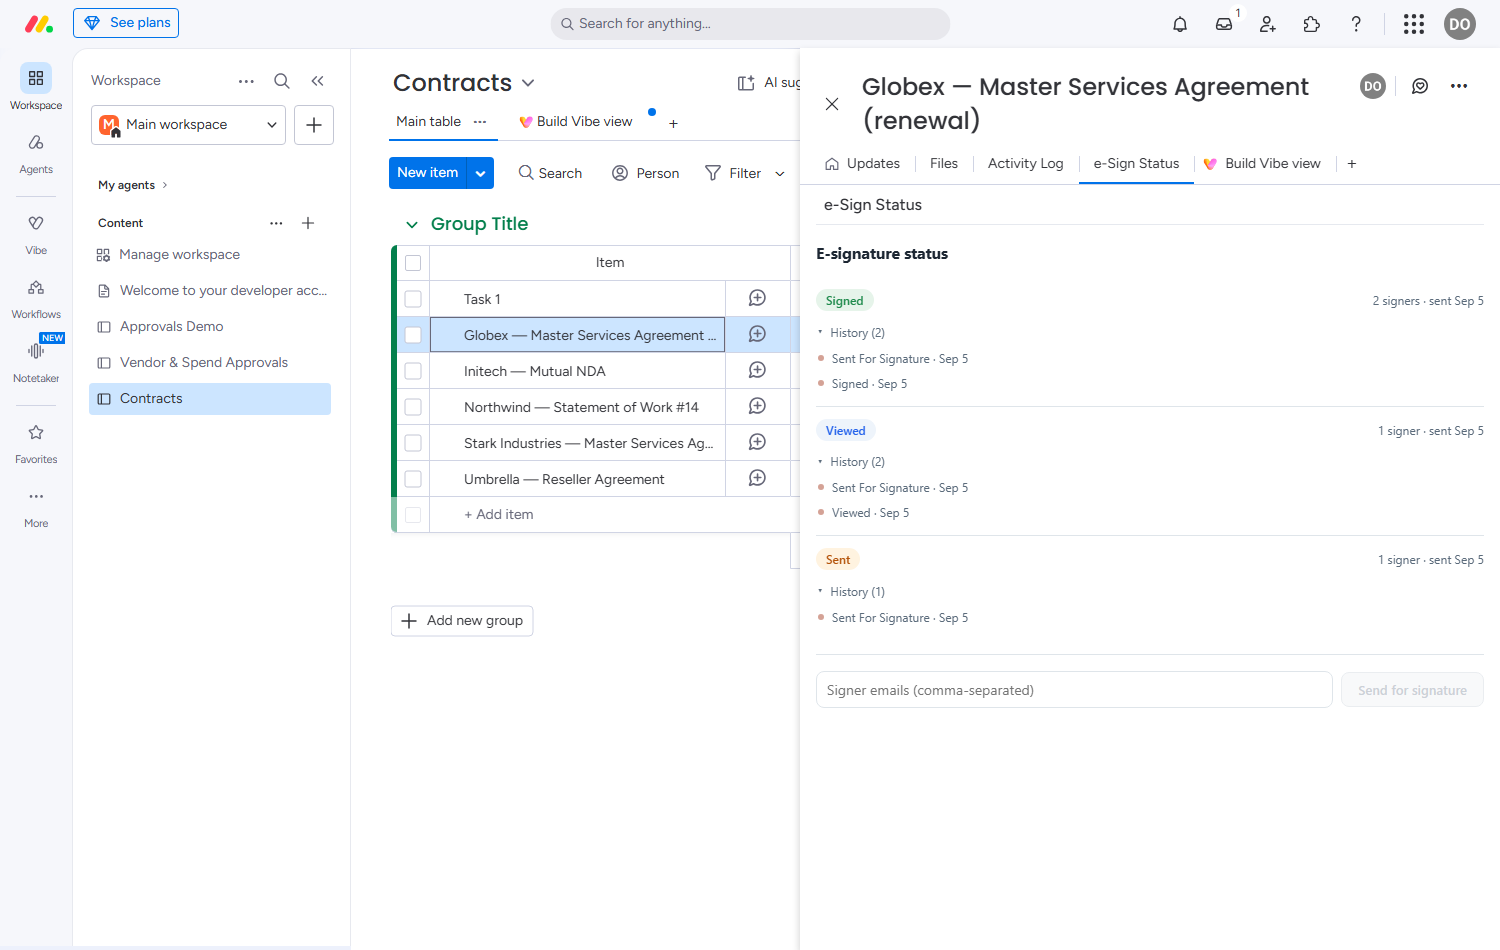Open Favorites in the left sidebar

(36, 443)
